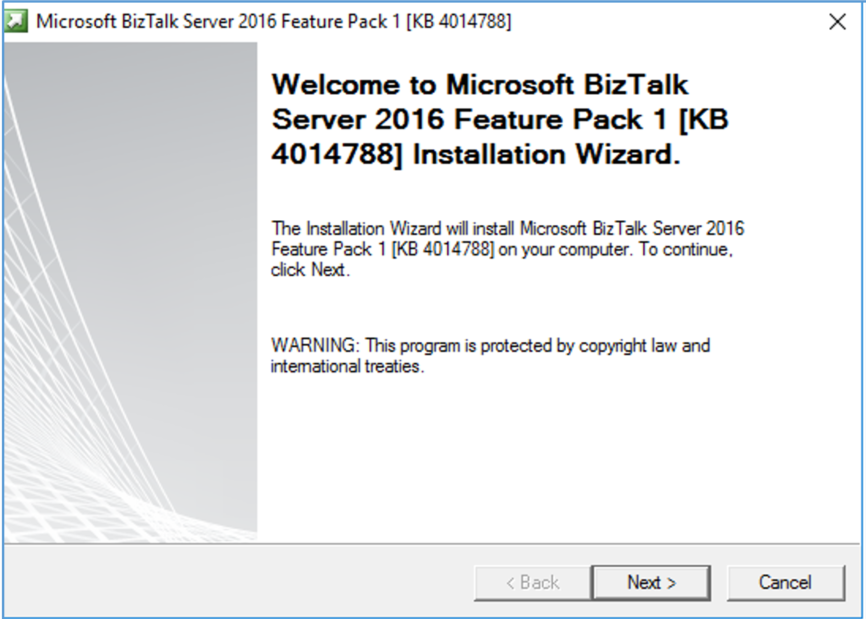Click the greyed-out Back button

point(532,582)
